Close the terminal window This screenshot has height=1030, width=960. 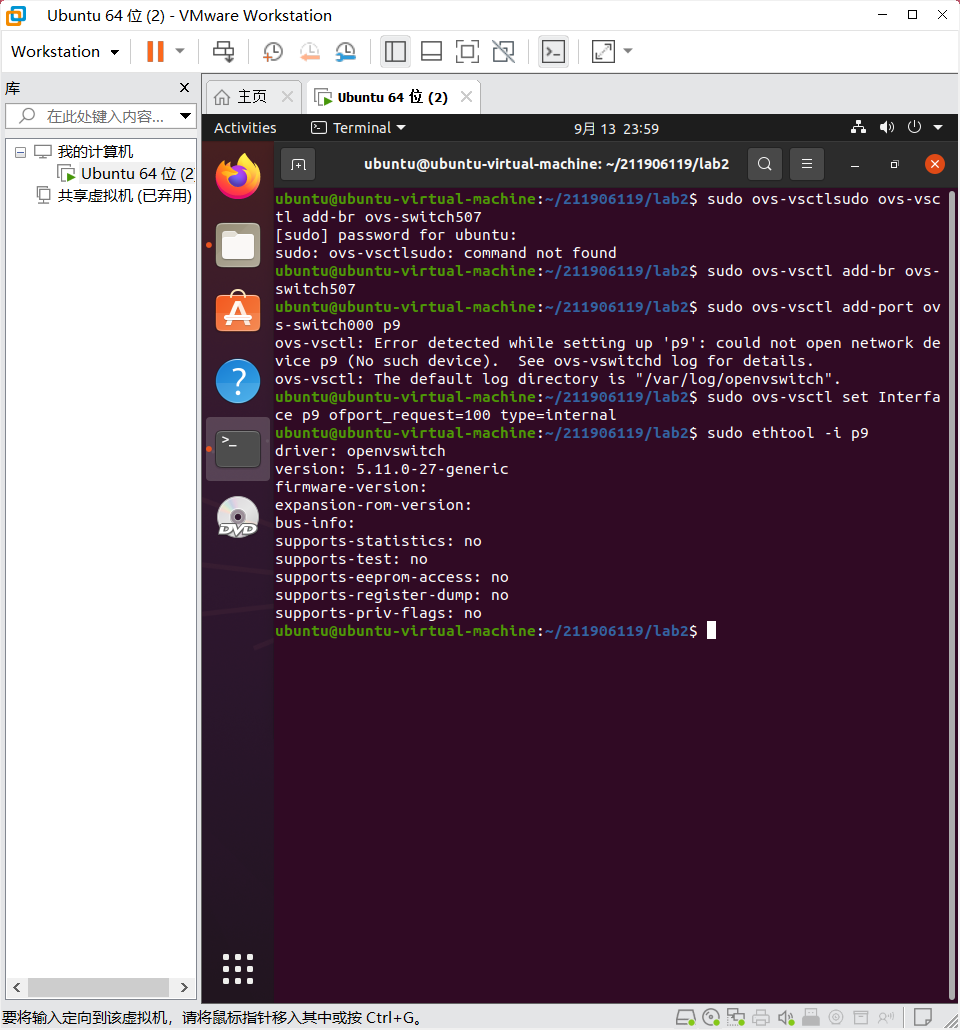coord(934,164)
